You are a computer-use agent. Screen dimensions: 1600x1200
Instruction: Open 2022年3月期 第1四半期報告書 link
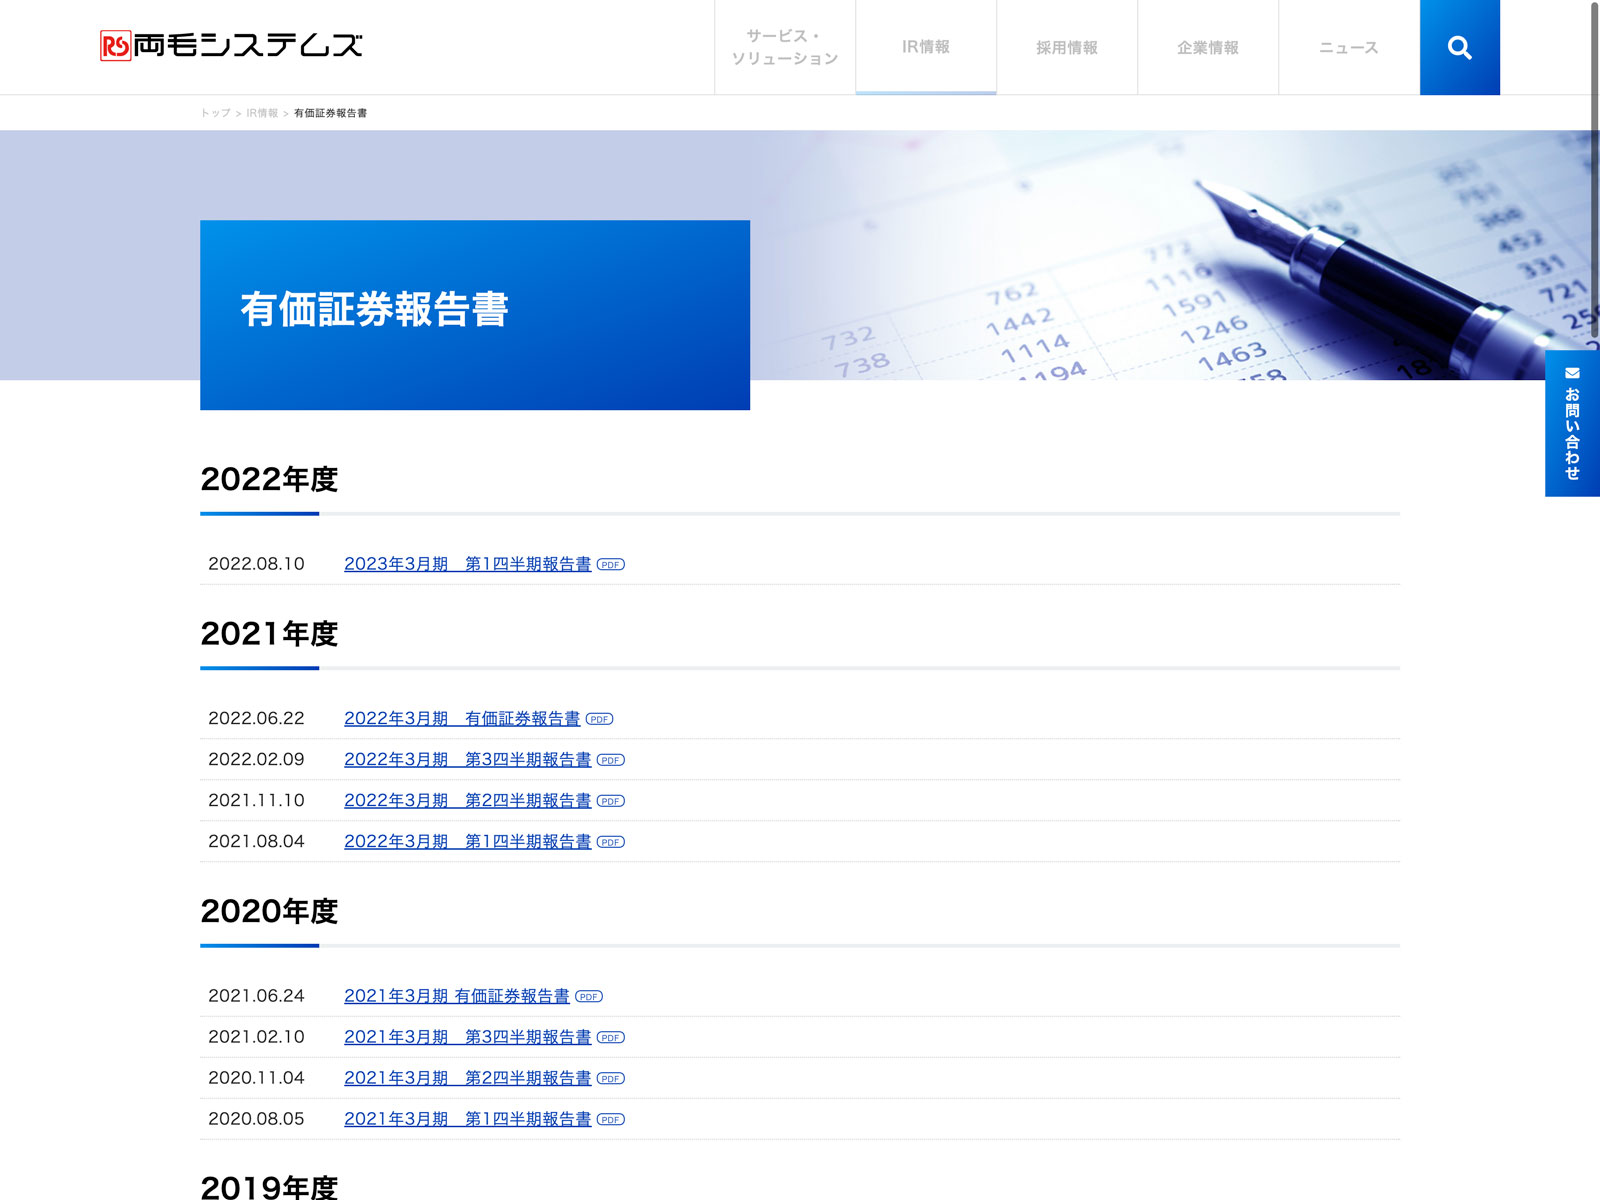pos(467,842)
